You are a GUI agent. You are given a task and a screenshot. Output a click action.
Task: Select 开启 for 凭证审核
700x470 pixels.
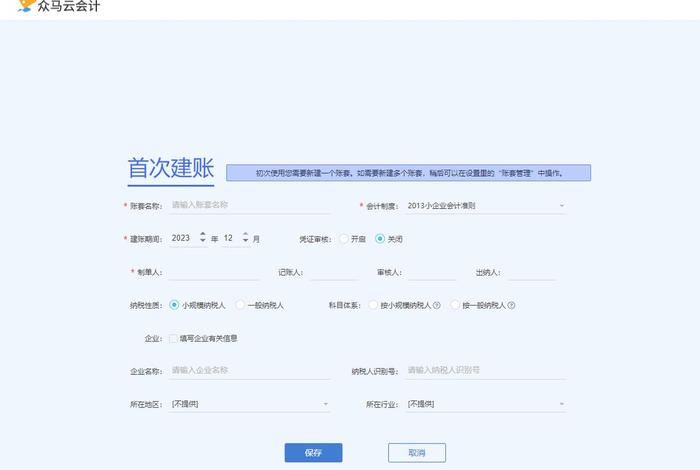pyautogui.click(x=344, y=239)
